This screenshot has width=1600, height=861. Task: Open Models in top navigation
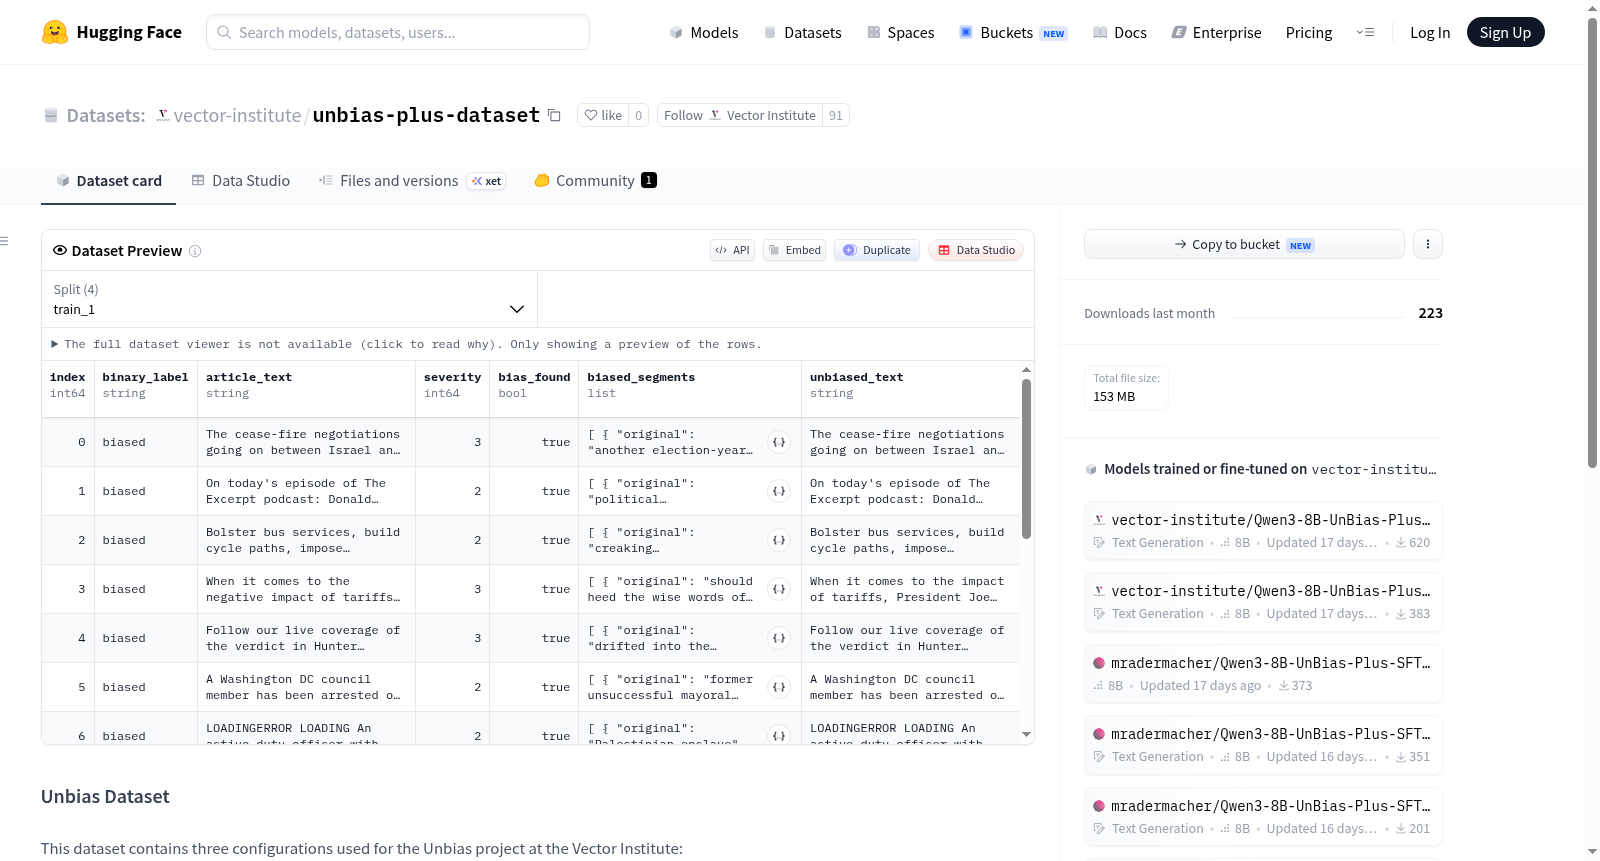click(704, 32)
